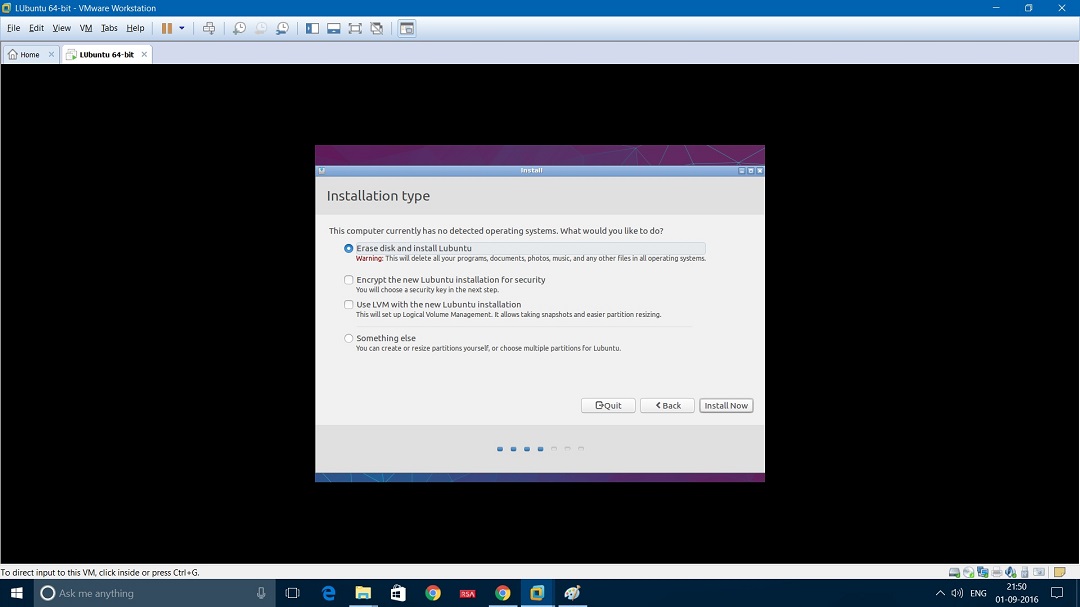This screenshot has height=607, width=1080.
Task: Open the snapshot manager
Action: (282, 28)
